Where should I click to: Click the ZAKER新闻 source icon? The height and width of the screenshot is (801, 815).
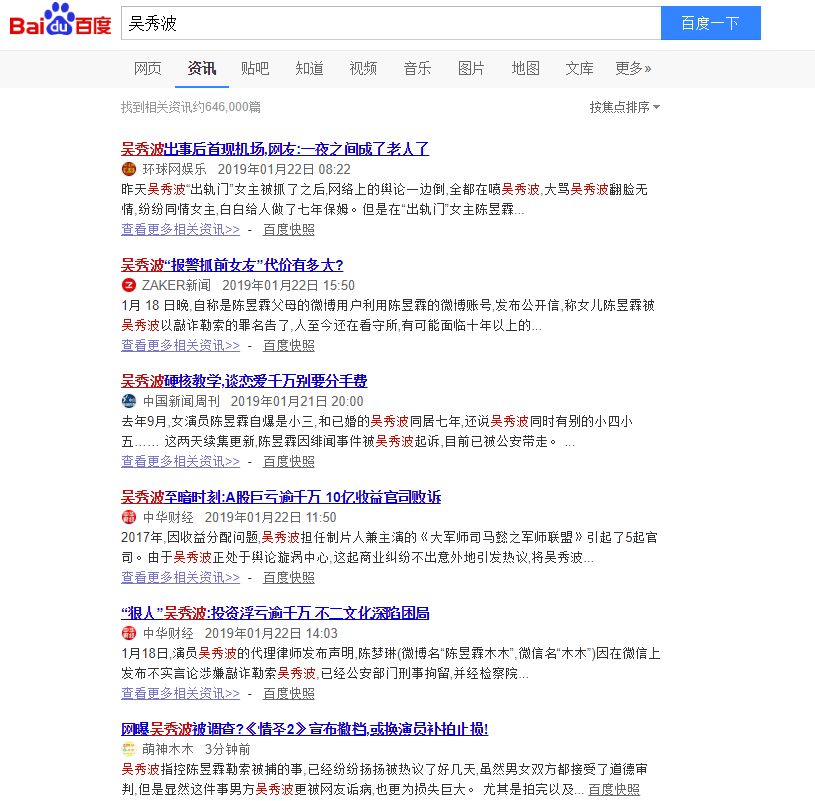[128, 285]
